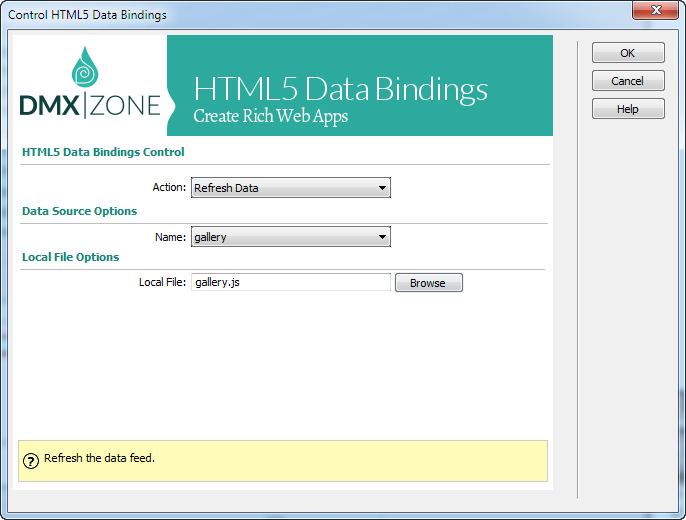
Task: Confirm the dialog with the OK button
Action: click(628, 53)
